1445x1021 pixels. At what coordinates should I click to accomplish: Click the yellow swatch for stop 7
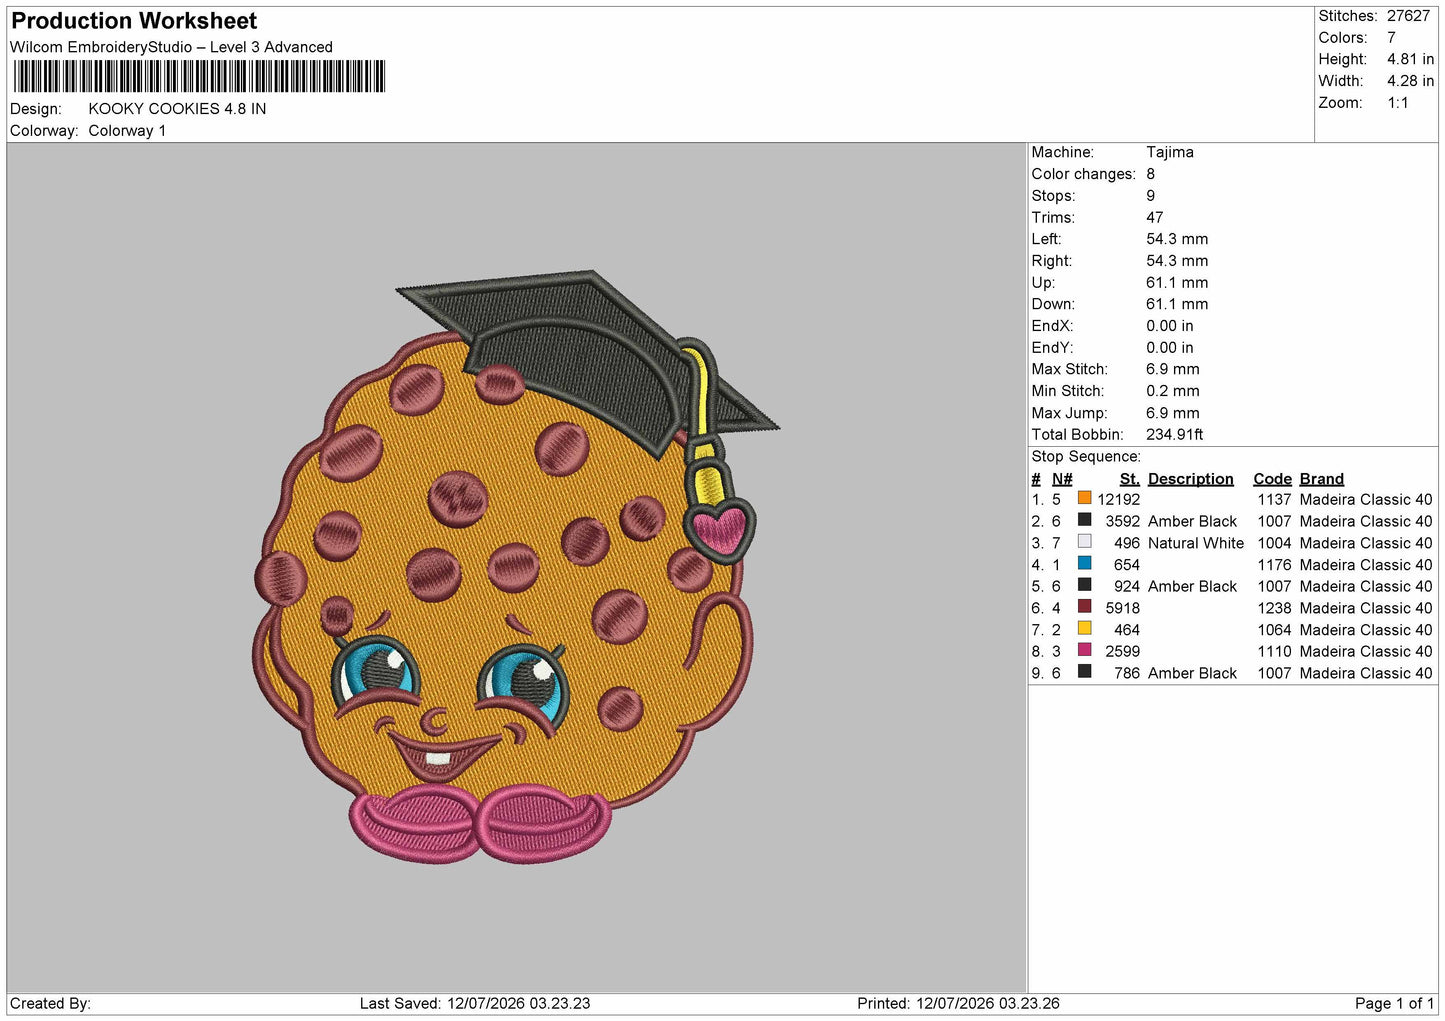[1084, 628]
